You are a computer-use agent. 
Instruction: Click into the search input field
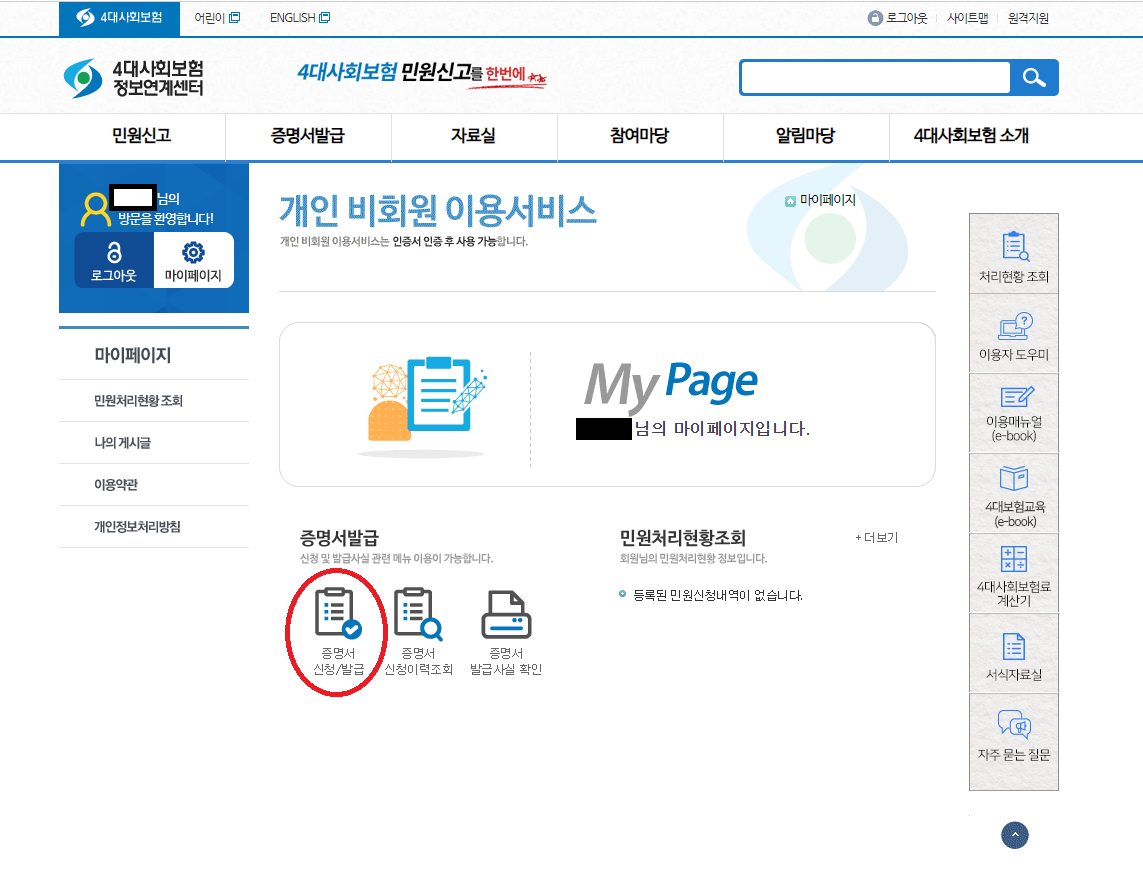click(x=875, y=77)
